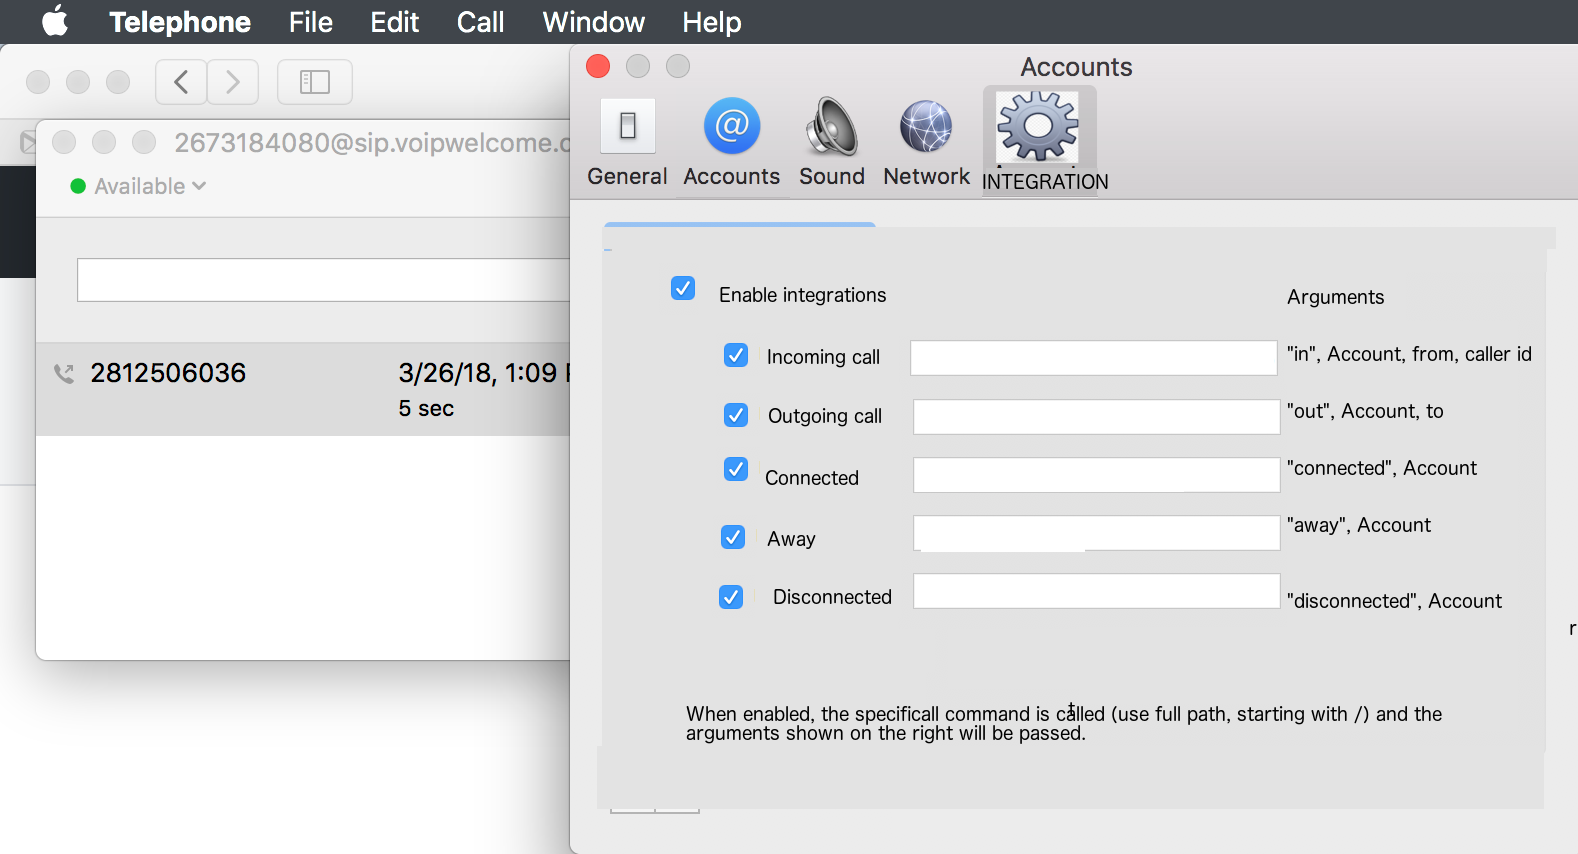1578x854 pixels.
Task: Open the Edit menu
Action: pos(395,22)
